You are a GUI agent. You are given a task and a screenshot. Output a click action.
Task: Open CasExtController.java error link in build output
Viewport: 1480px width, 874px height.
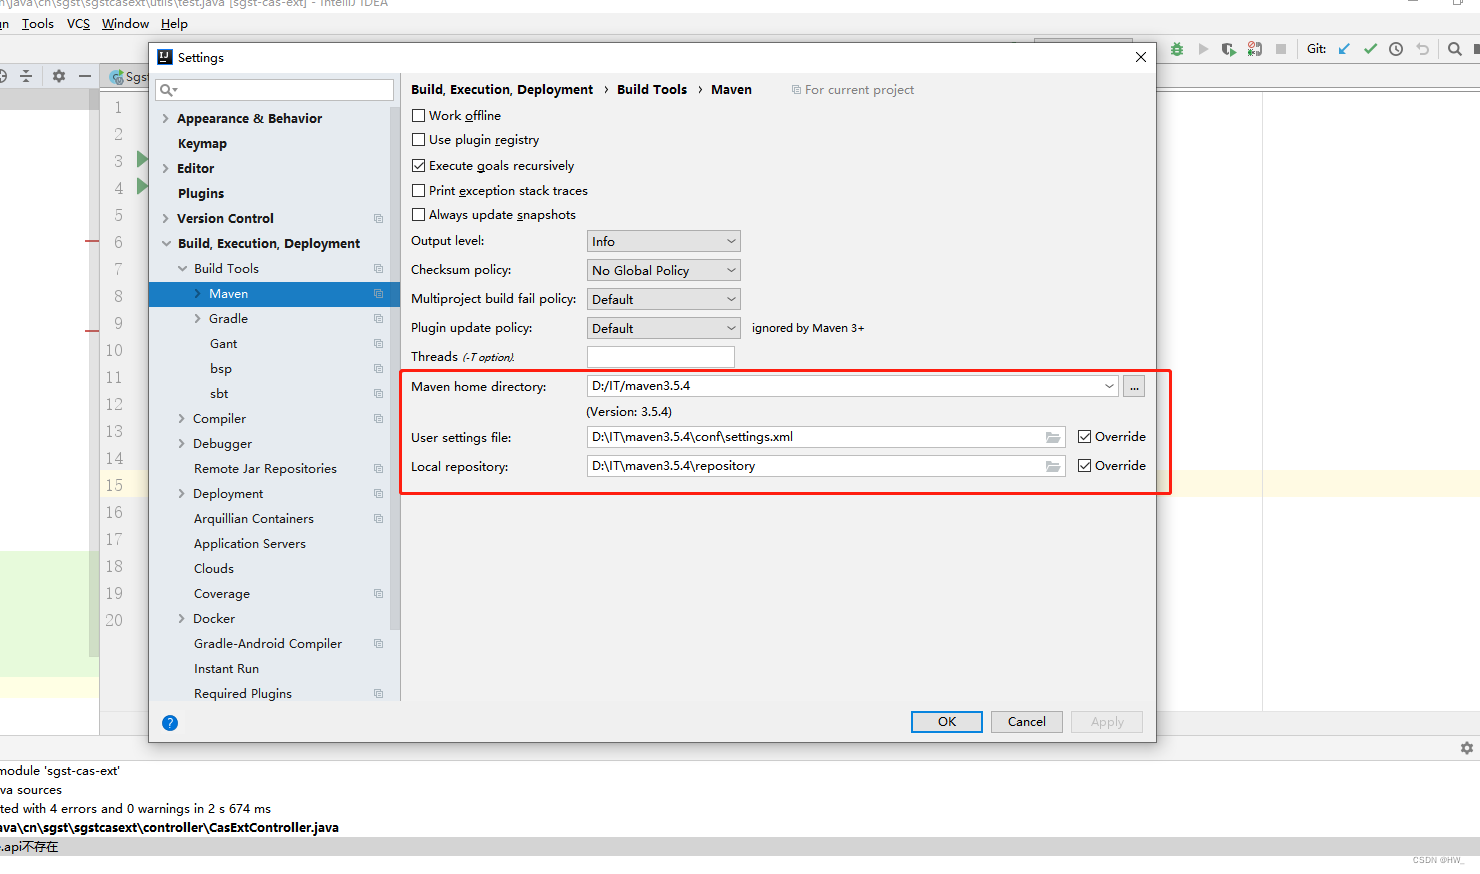[169, 828]
